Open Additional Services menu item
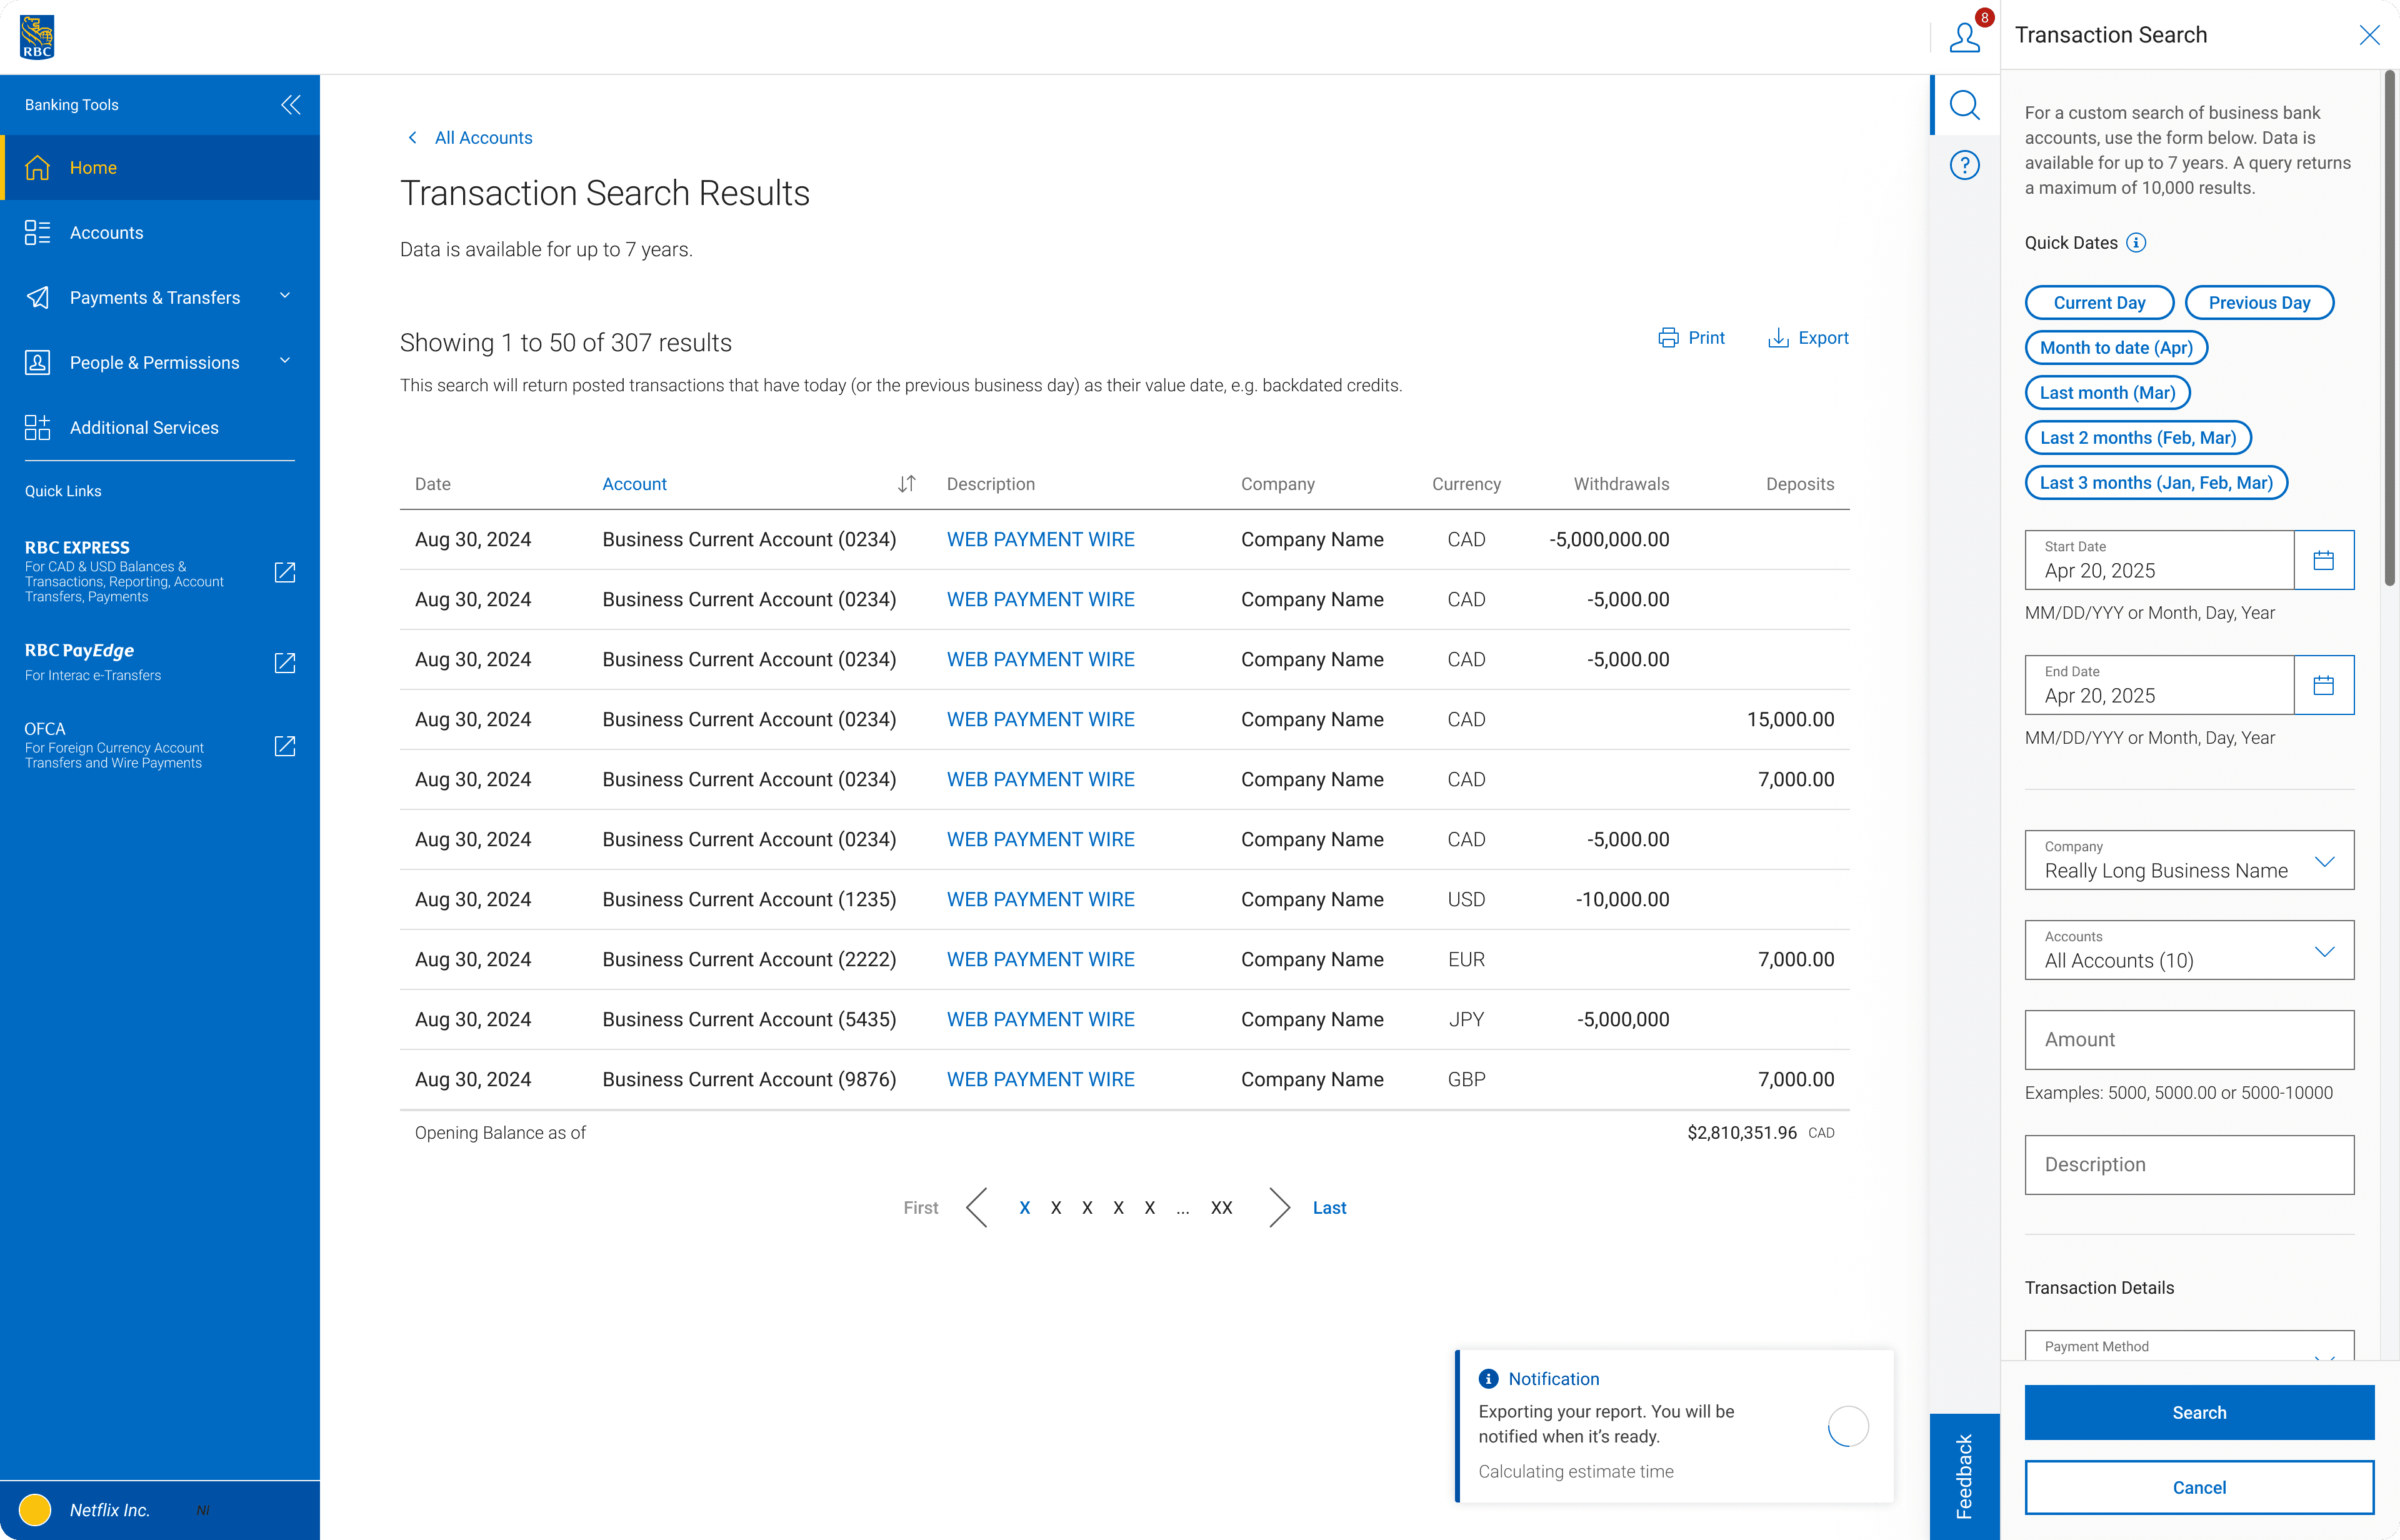 pos(144,427)
